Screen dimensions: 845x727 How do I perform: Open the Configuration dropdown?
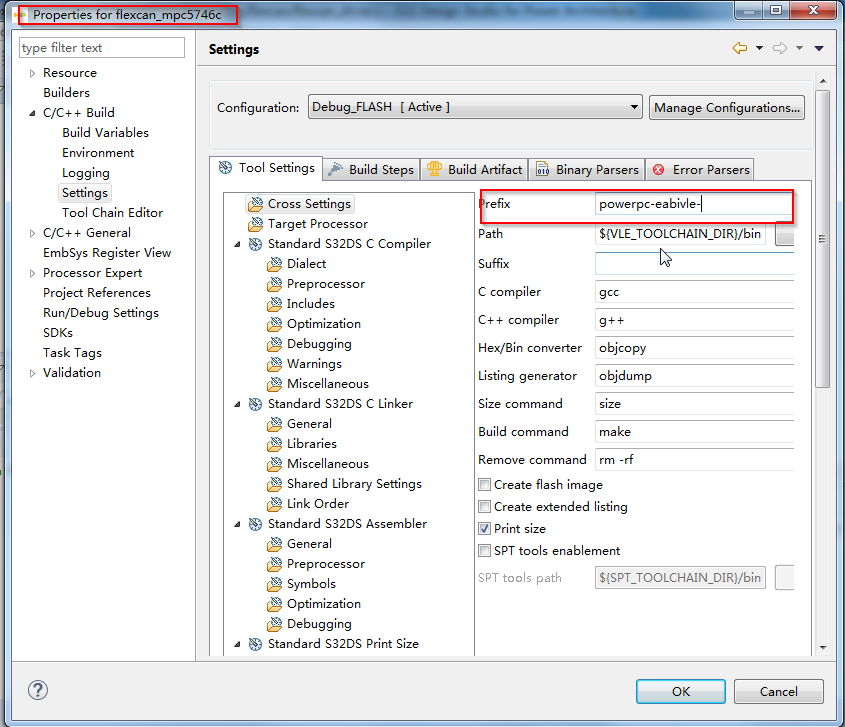(475, 107)
